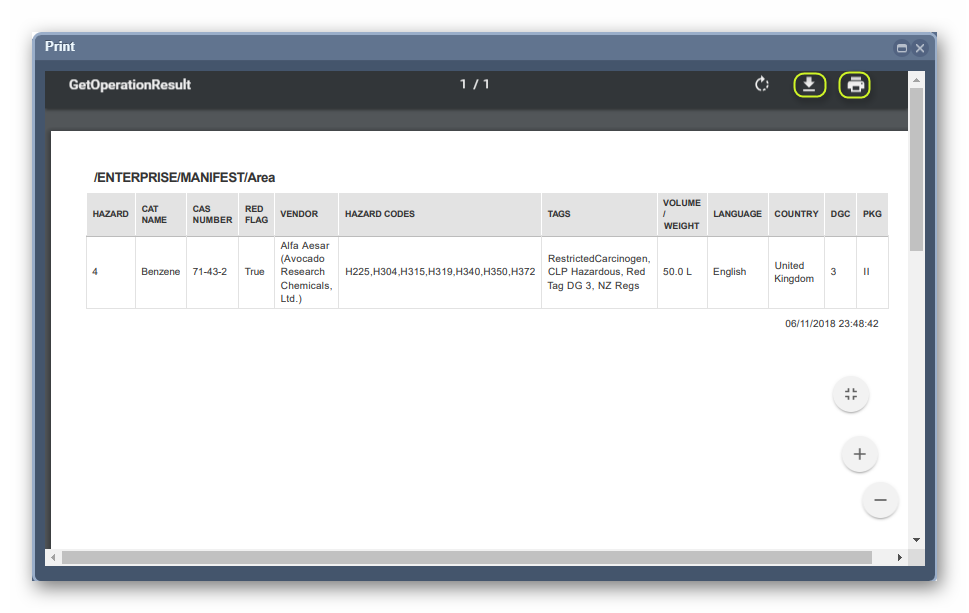The height and width of the screenshot is (613, 969).
Task: Click the Benzene table cell
Action: (160, 272)
